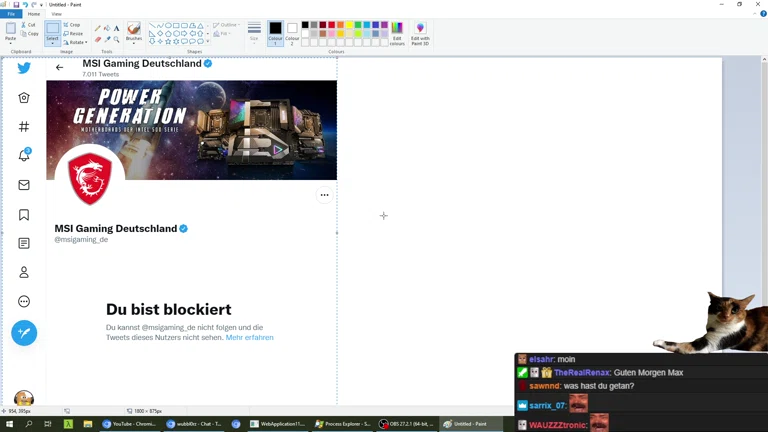This screenshot has height=432, width=768.
Task: Pick the Oval shape
Action: click(x=168, y=25)
